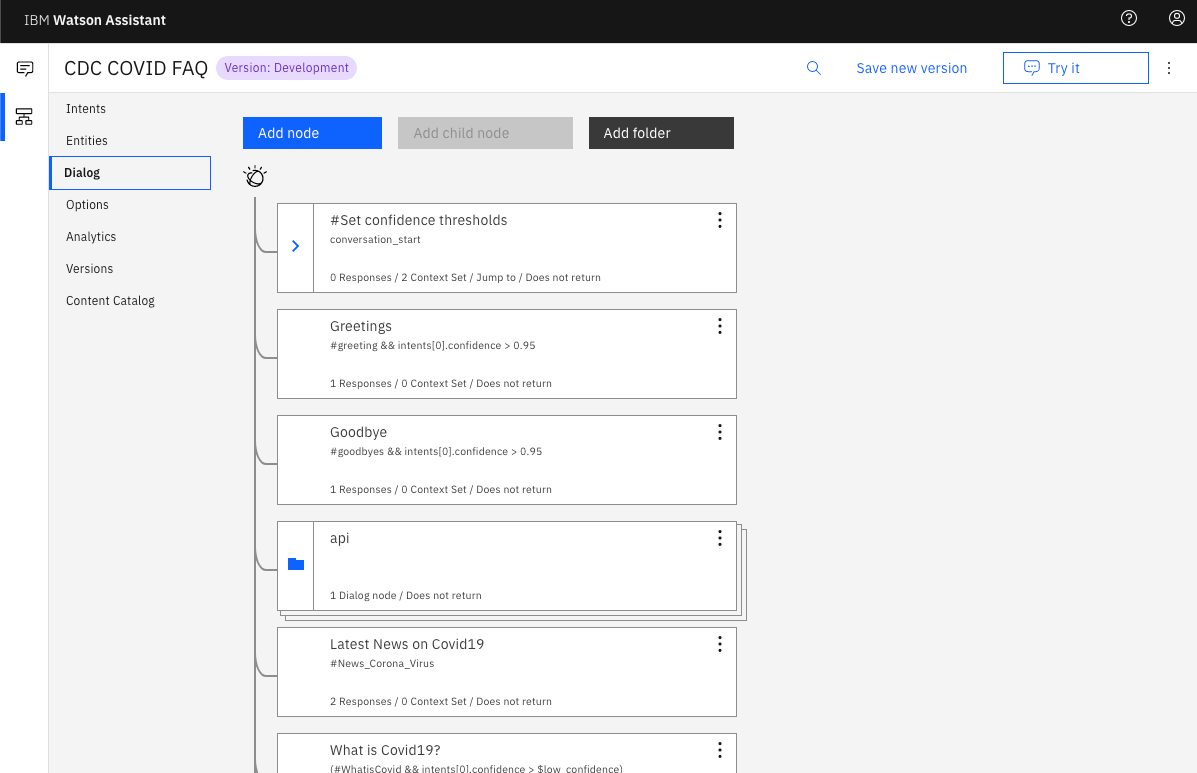
Task: Select the Dialog tab
Action: pyautogui.click(x=131, y=172)
